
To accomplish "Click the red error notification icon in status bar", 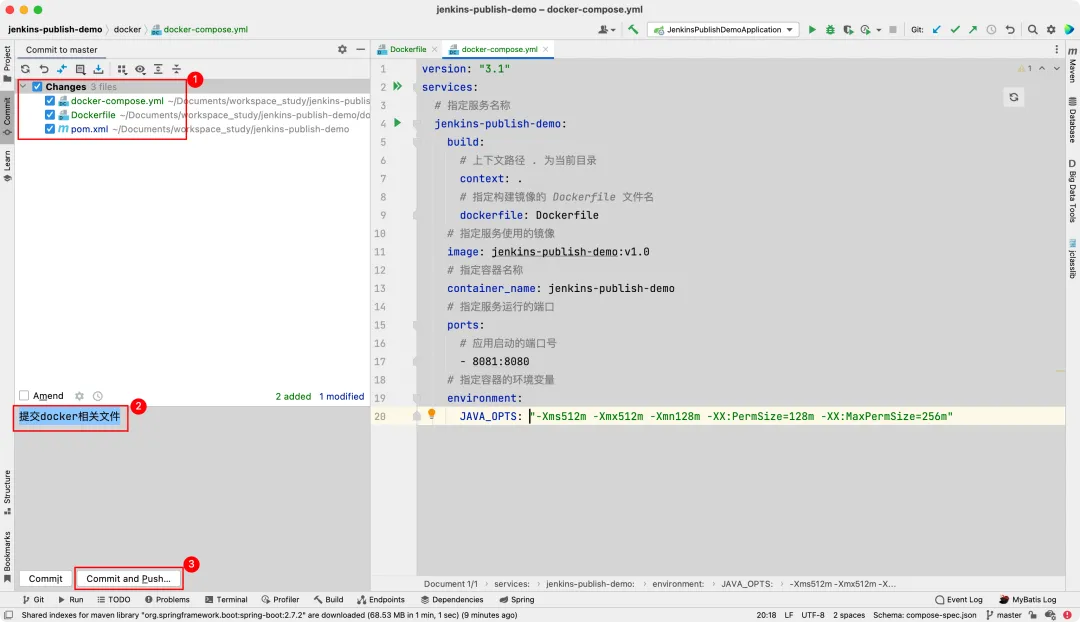I will click(x=1067, y=615).
